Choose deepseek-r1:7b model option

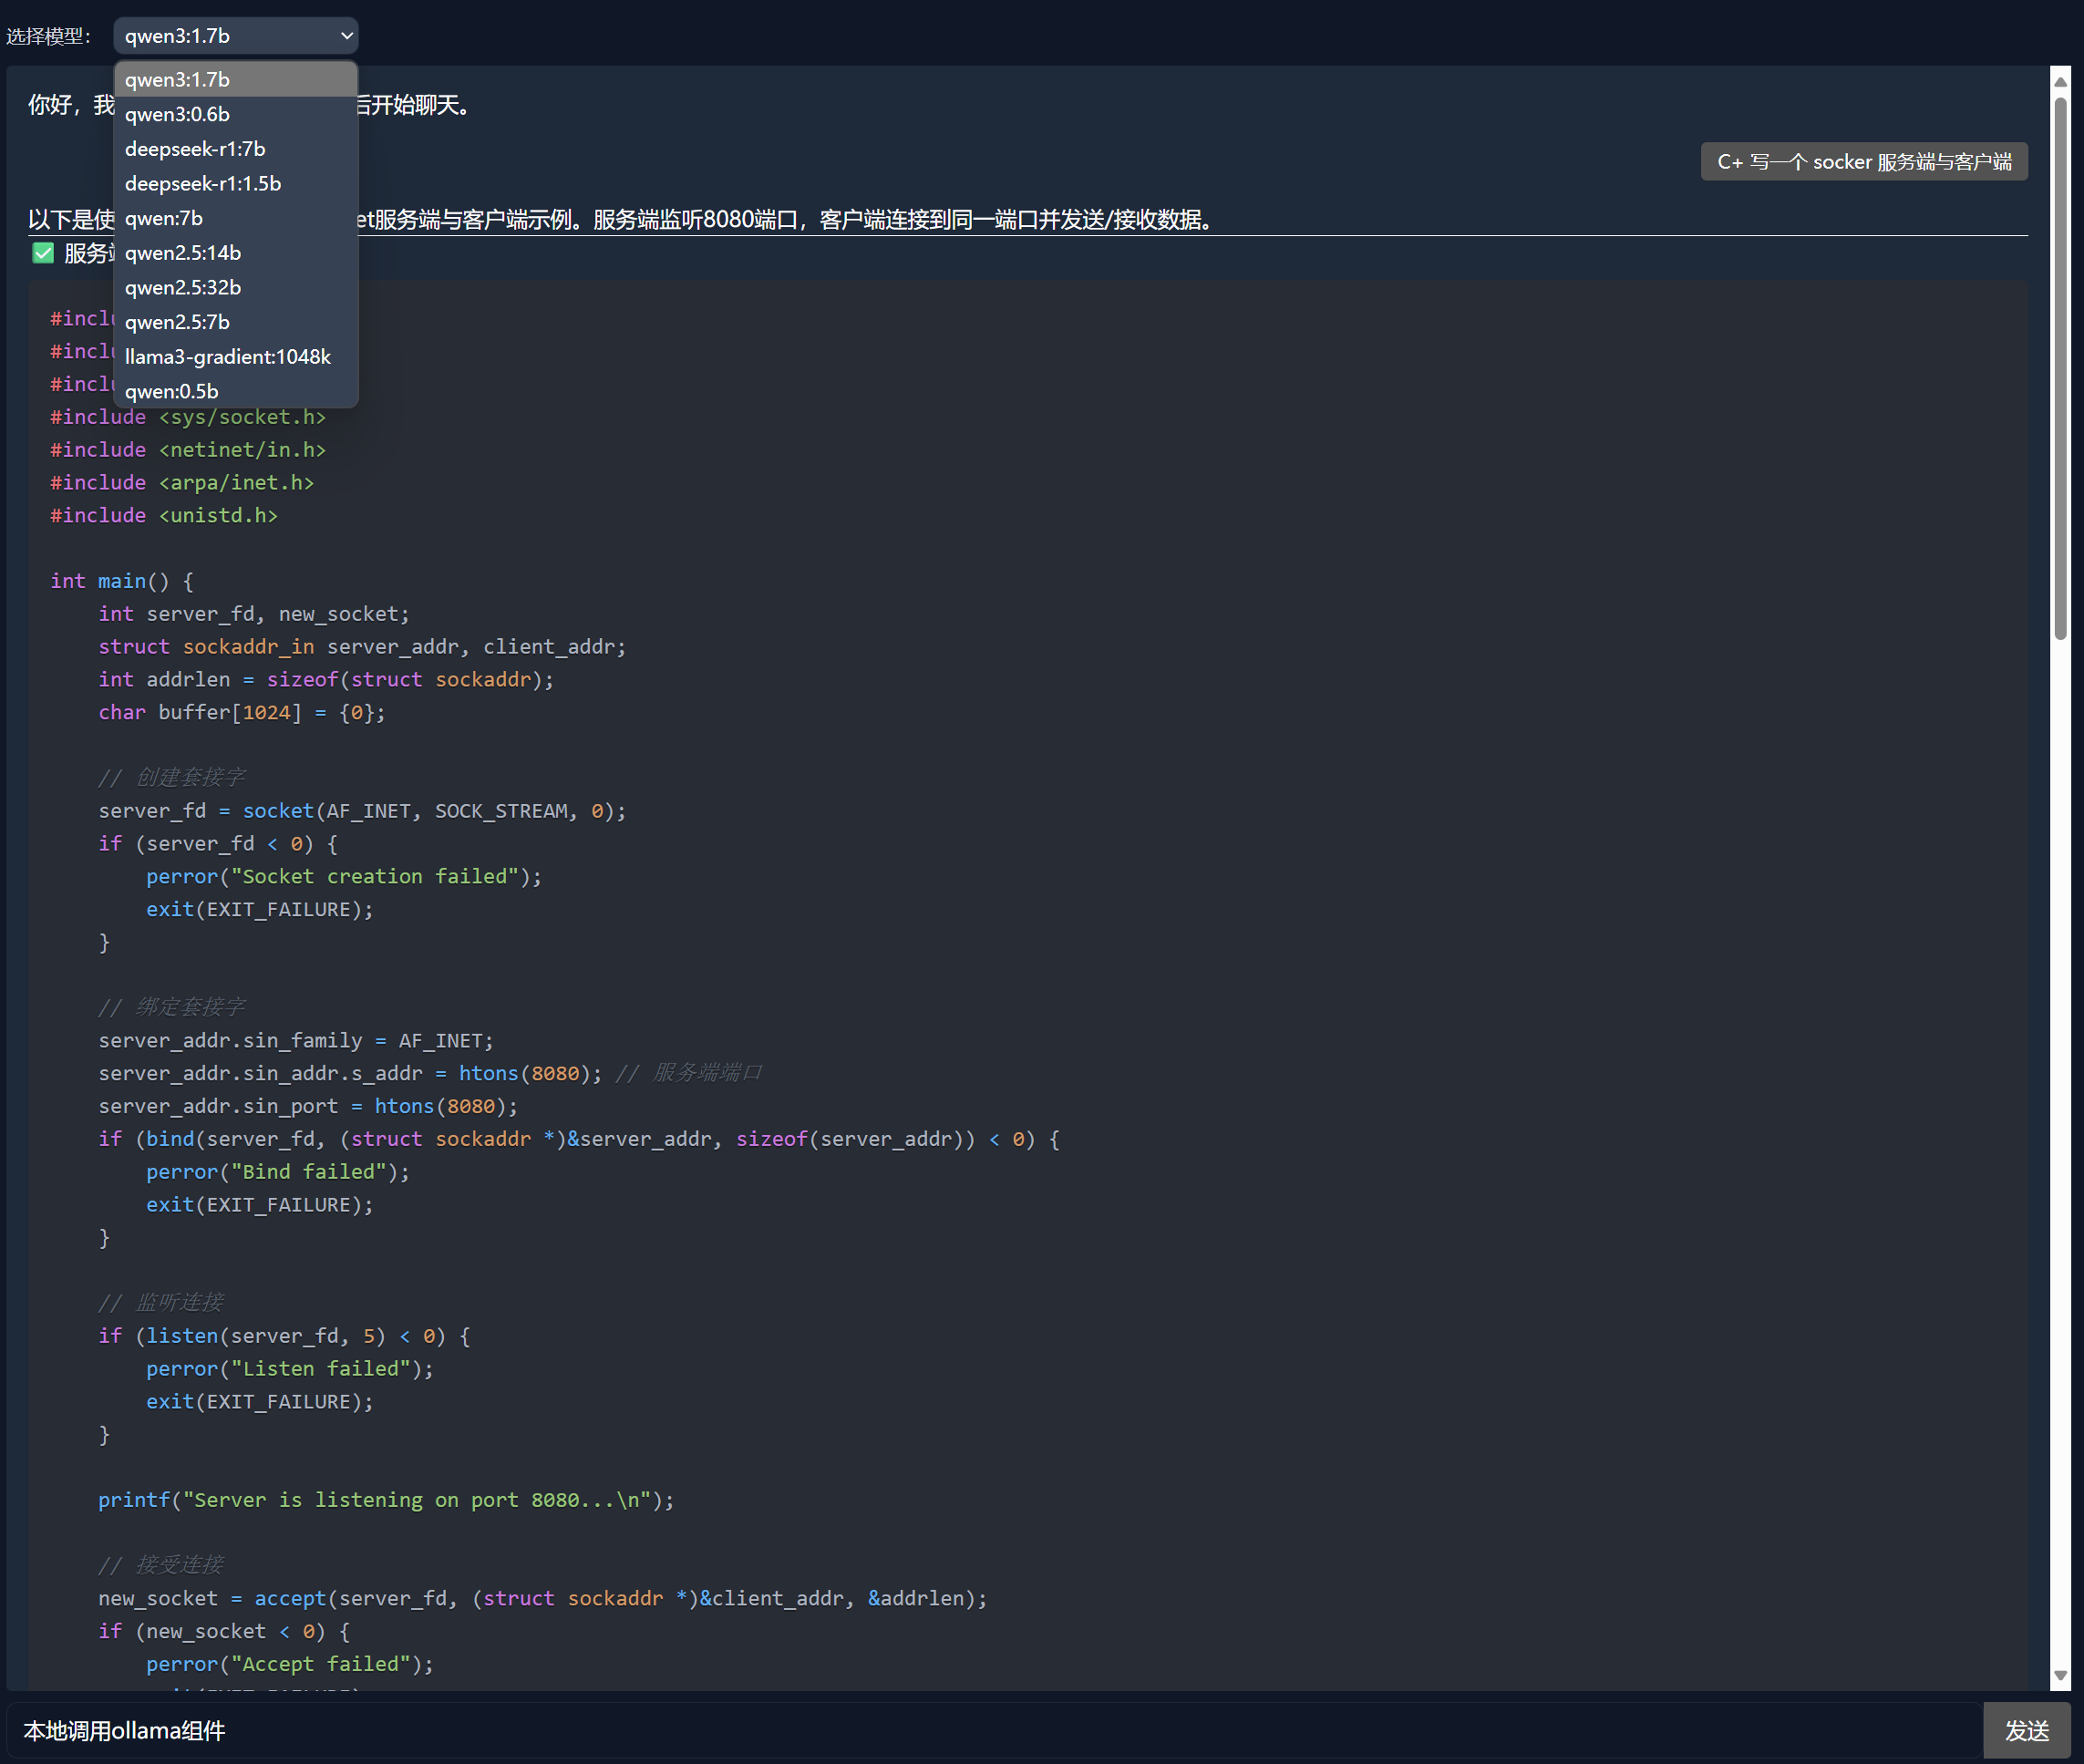pos(195,149)
